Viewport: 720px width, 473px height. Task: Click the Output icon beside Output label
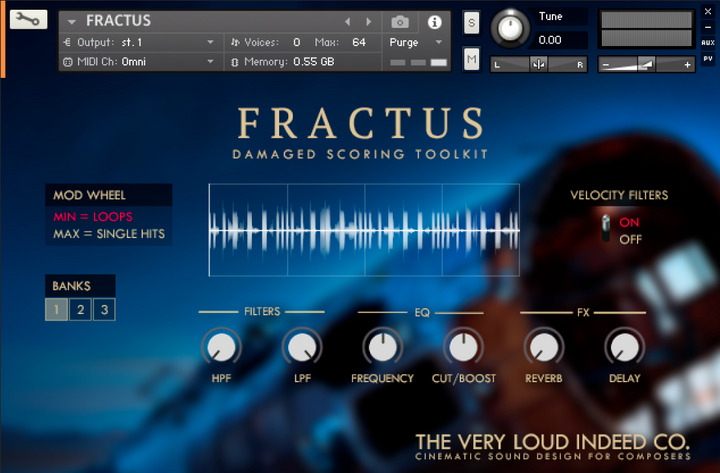pos(67,42)
